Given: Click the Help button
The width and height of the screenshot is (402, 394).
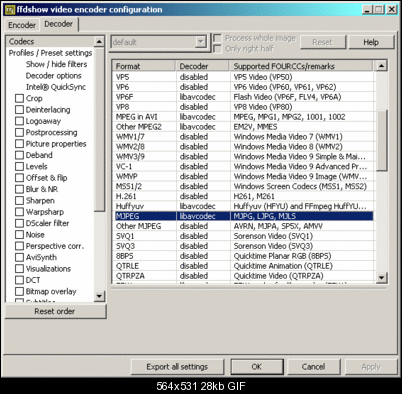Looking at the screenshot, I should coord(371,42).
